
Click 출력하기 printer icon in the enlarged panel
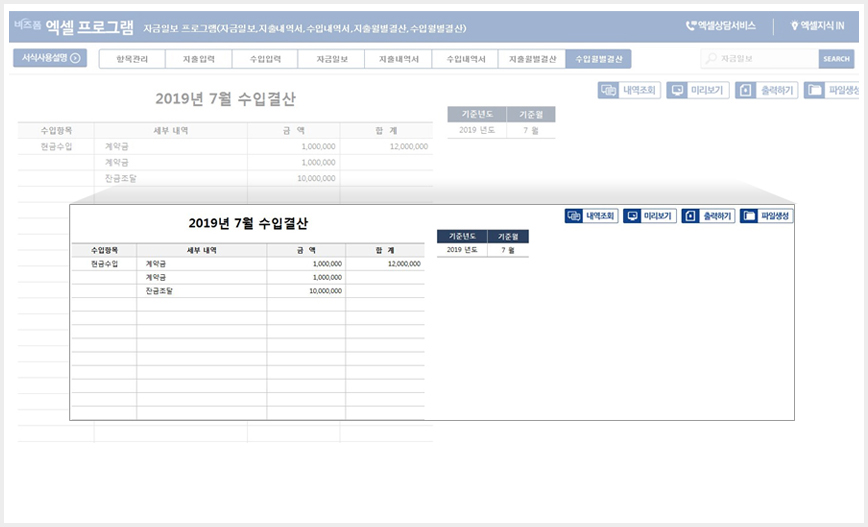[x=690, y=216]
